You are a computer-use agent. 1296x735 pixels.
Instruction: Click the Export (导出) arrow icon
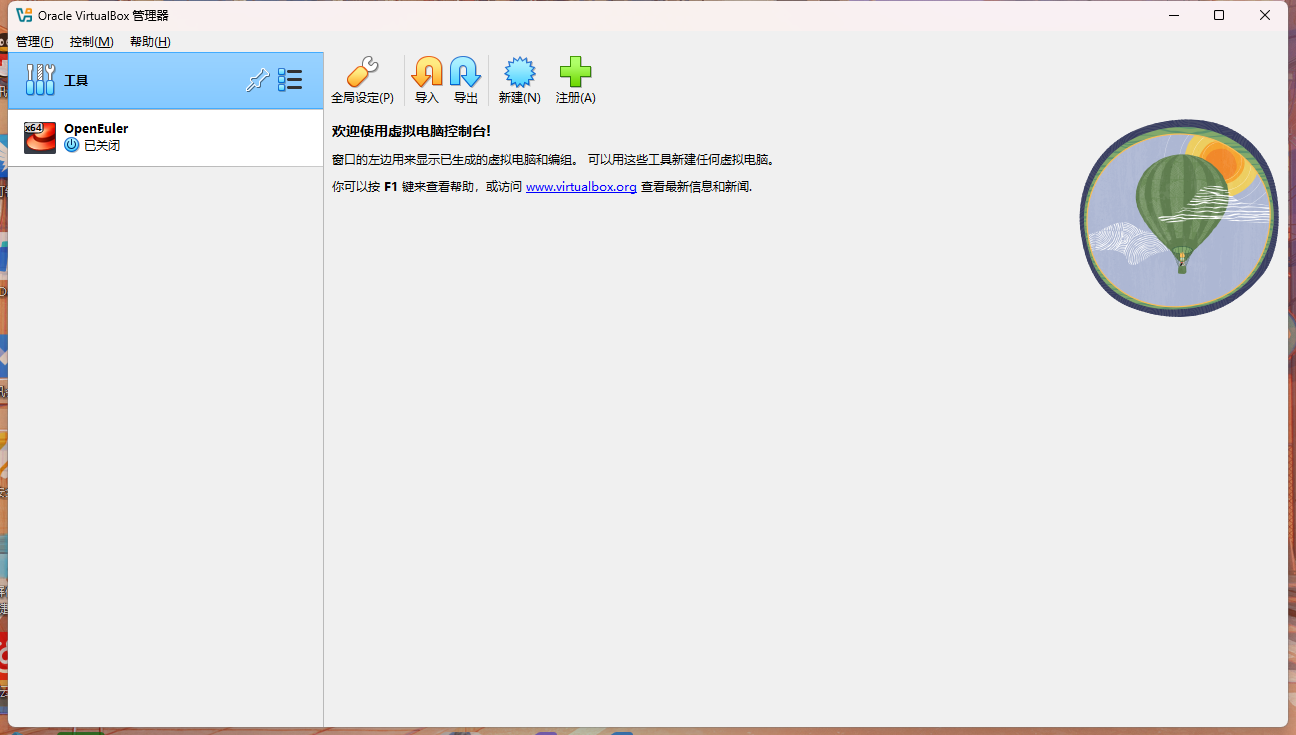(x=465, y=72)
